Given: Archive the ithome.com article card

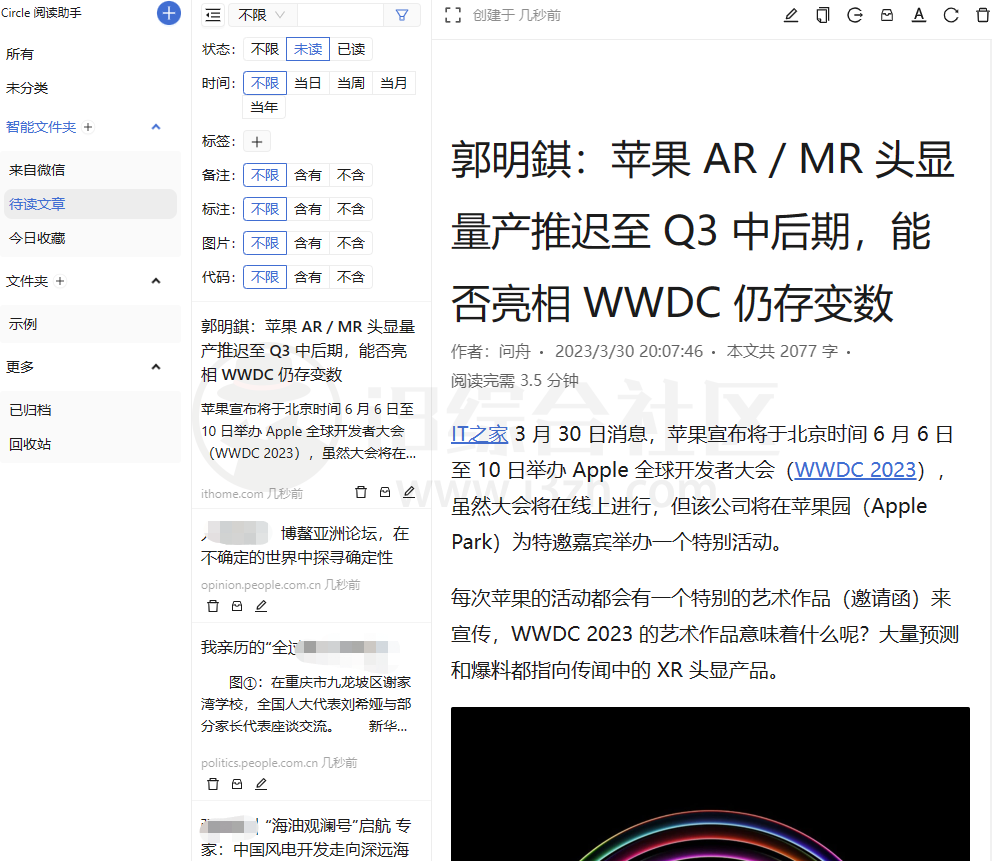Looking at the screenshot, I should [x=385, y=492].
